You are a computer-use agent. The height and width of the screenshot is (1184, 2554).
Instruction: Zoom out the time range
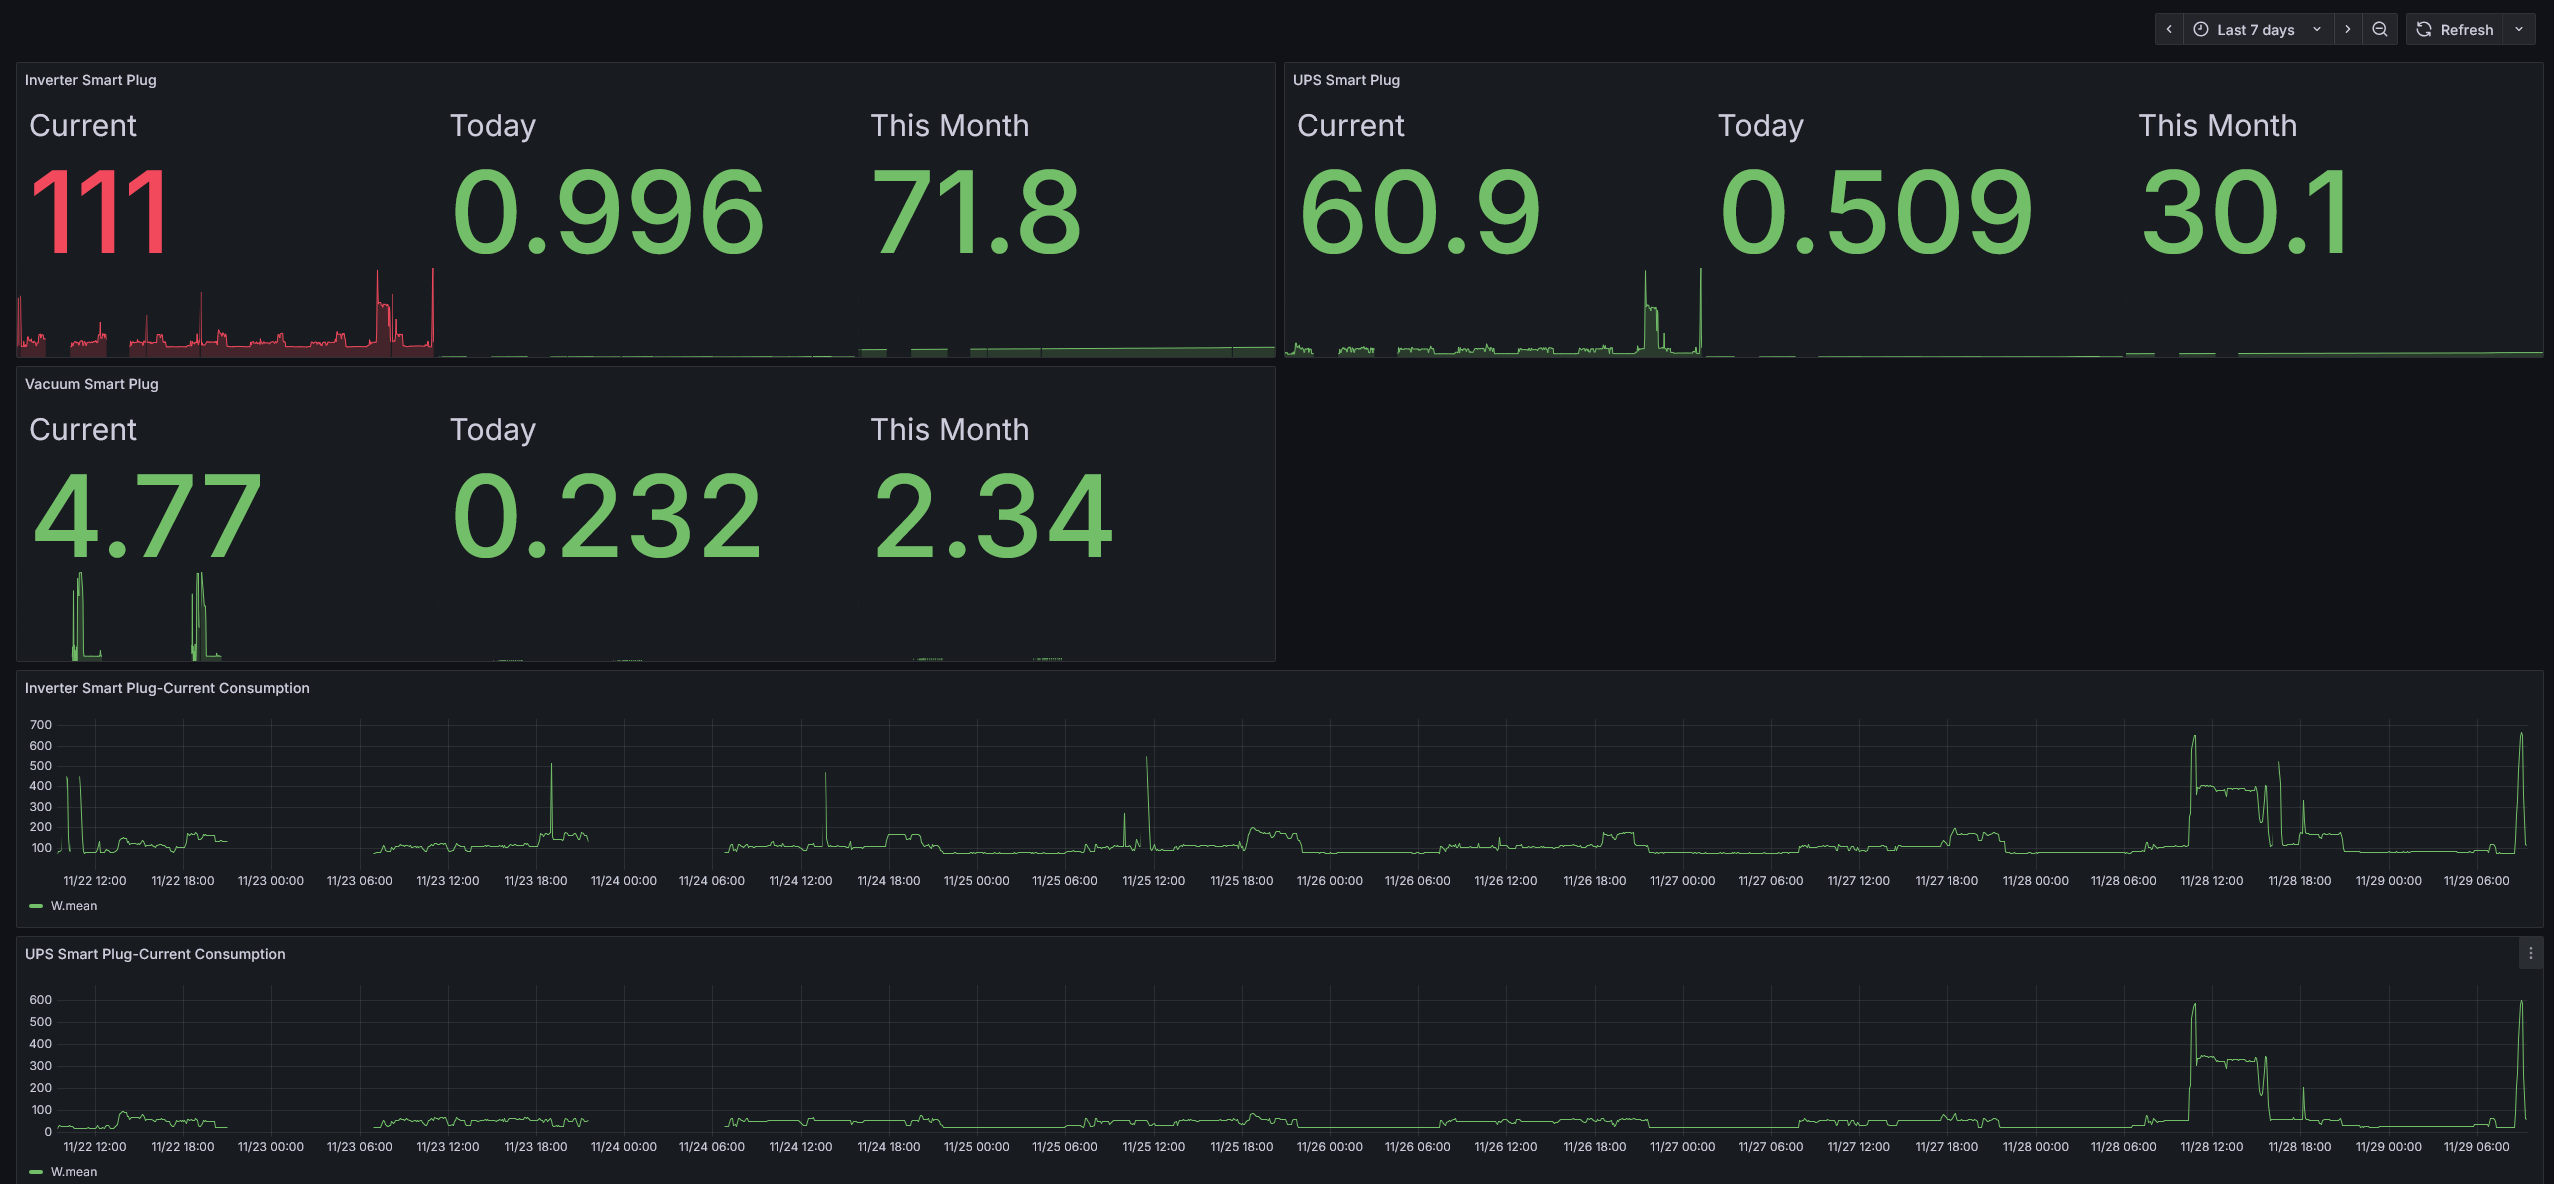tap(2380, 30)
